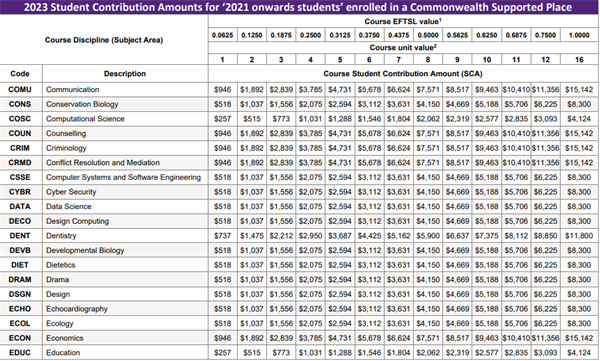Click the 'Course unit value' heading
Viewport: 600px width, 361px height.
click(403, 47)
